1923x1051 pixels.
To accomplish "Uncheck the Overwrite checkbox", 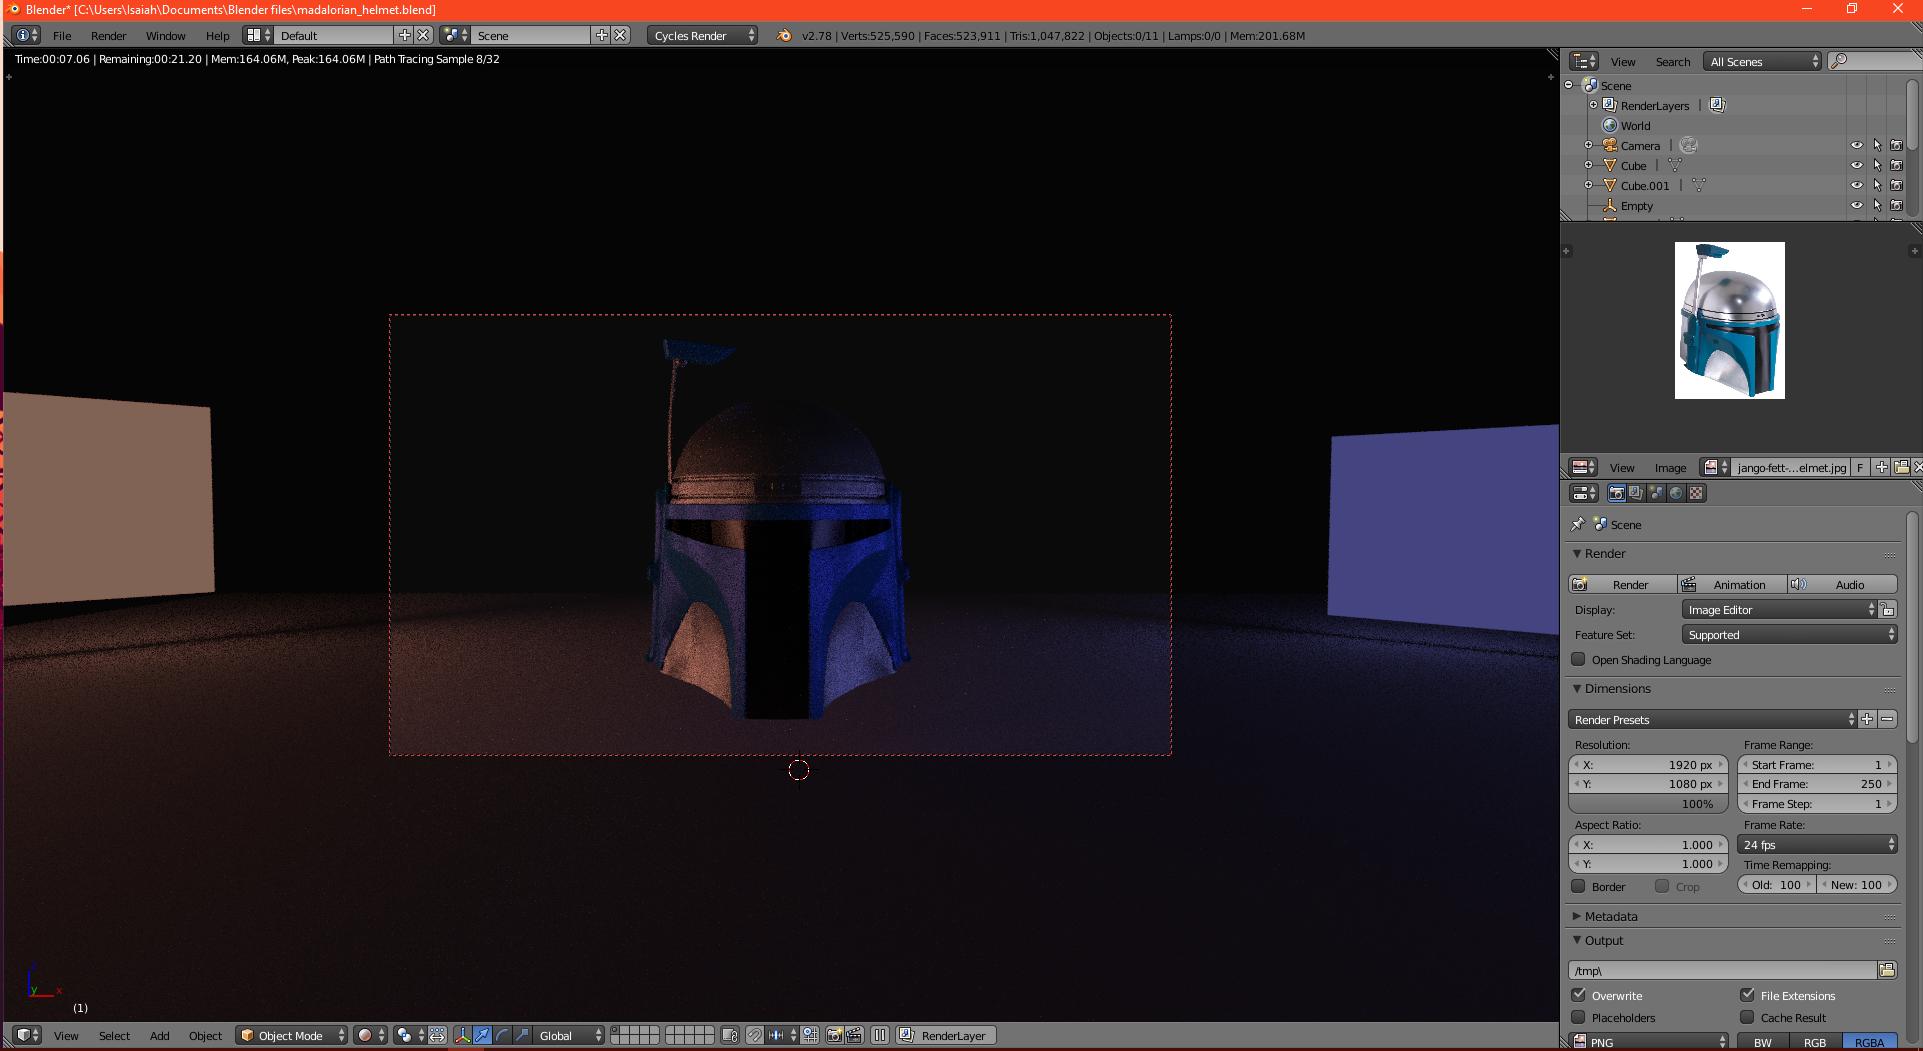I will click(1579, 995).
